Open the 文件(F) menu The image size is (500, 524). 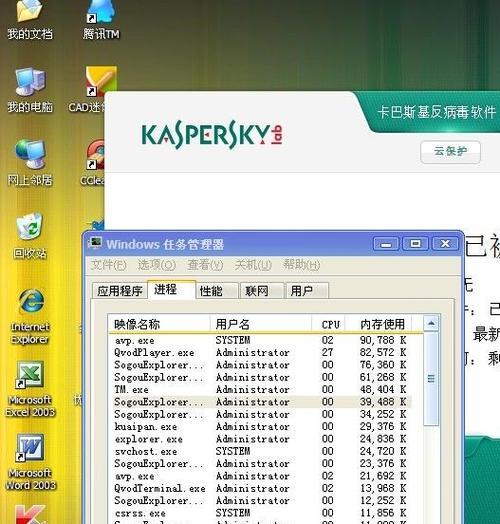coord(109,265)
